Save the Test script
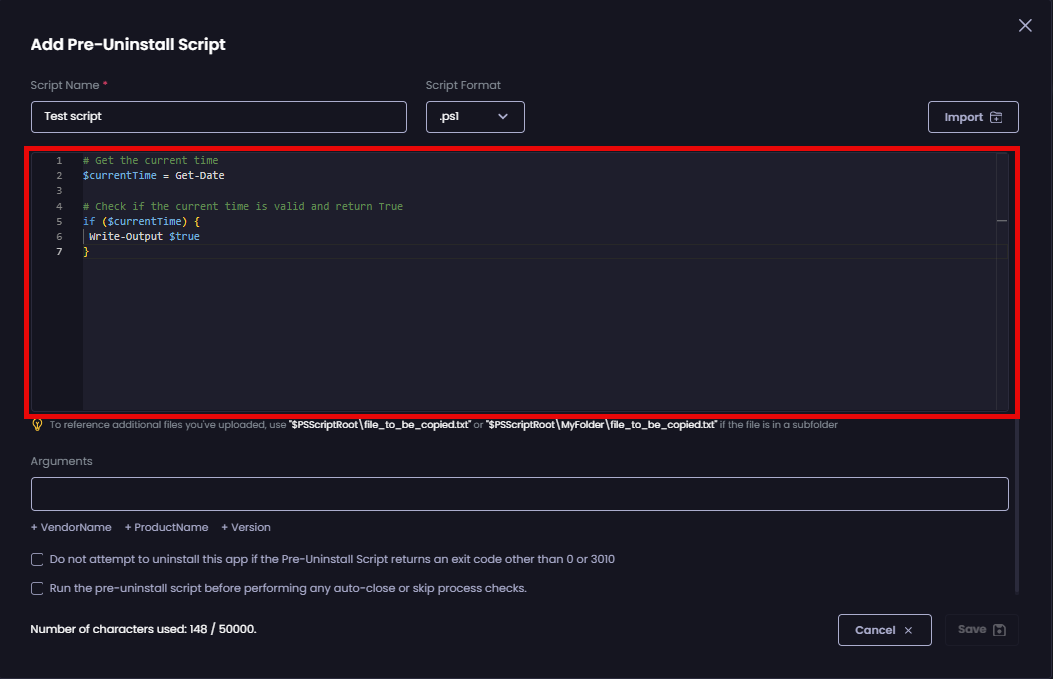This screenshot has width=1053, height=679. pos(981,630)
